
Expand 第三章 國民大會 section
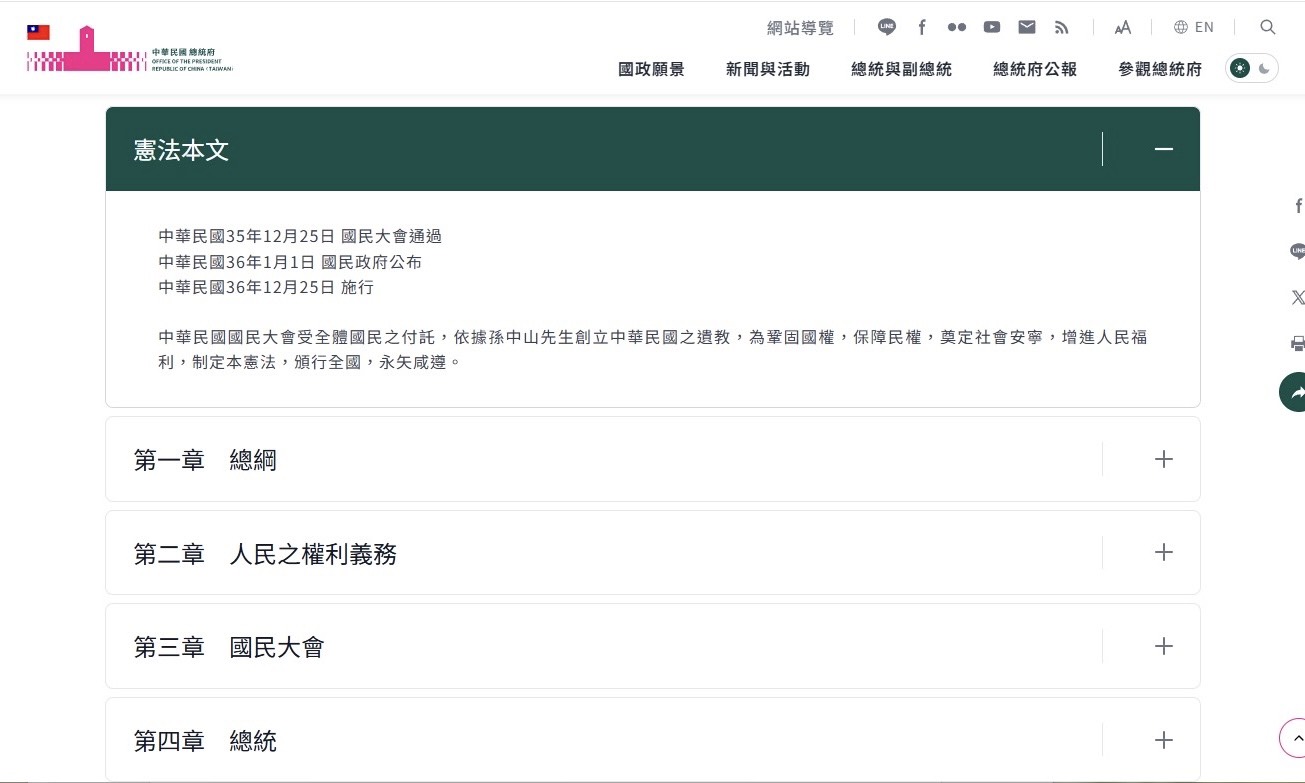(1163, 646)
